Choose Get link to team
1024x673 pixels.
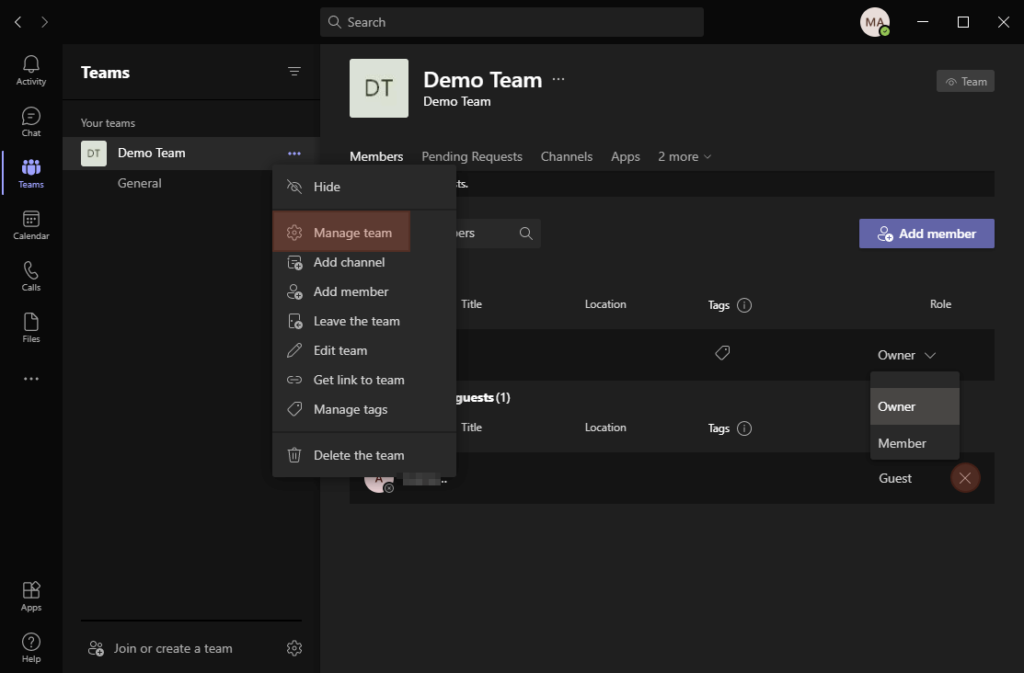click(x=364, y=380)
